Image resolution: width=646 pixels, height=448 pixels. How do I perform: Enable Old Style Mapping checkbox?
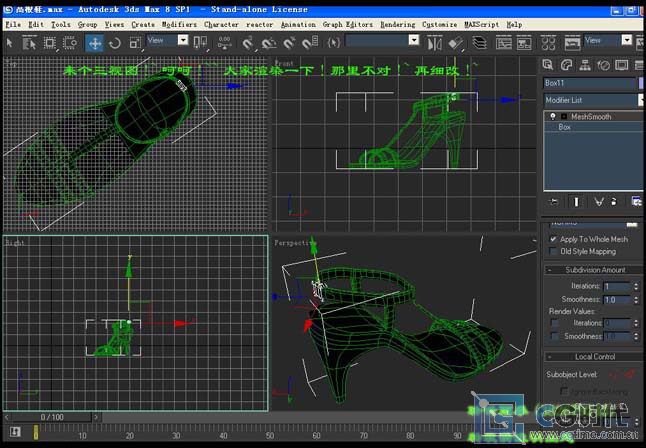click(x=554, y=252)
